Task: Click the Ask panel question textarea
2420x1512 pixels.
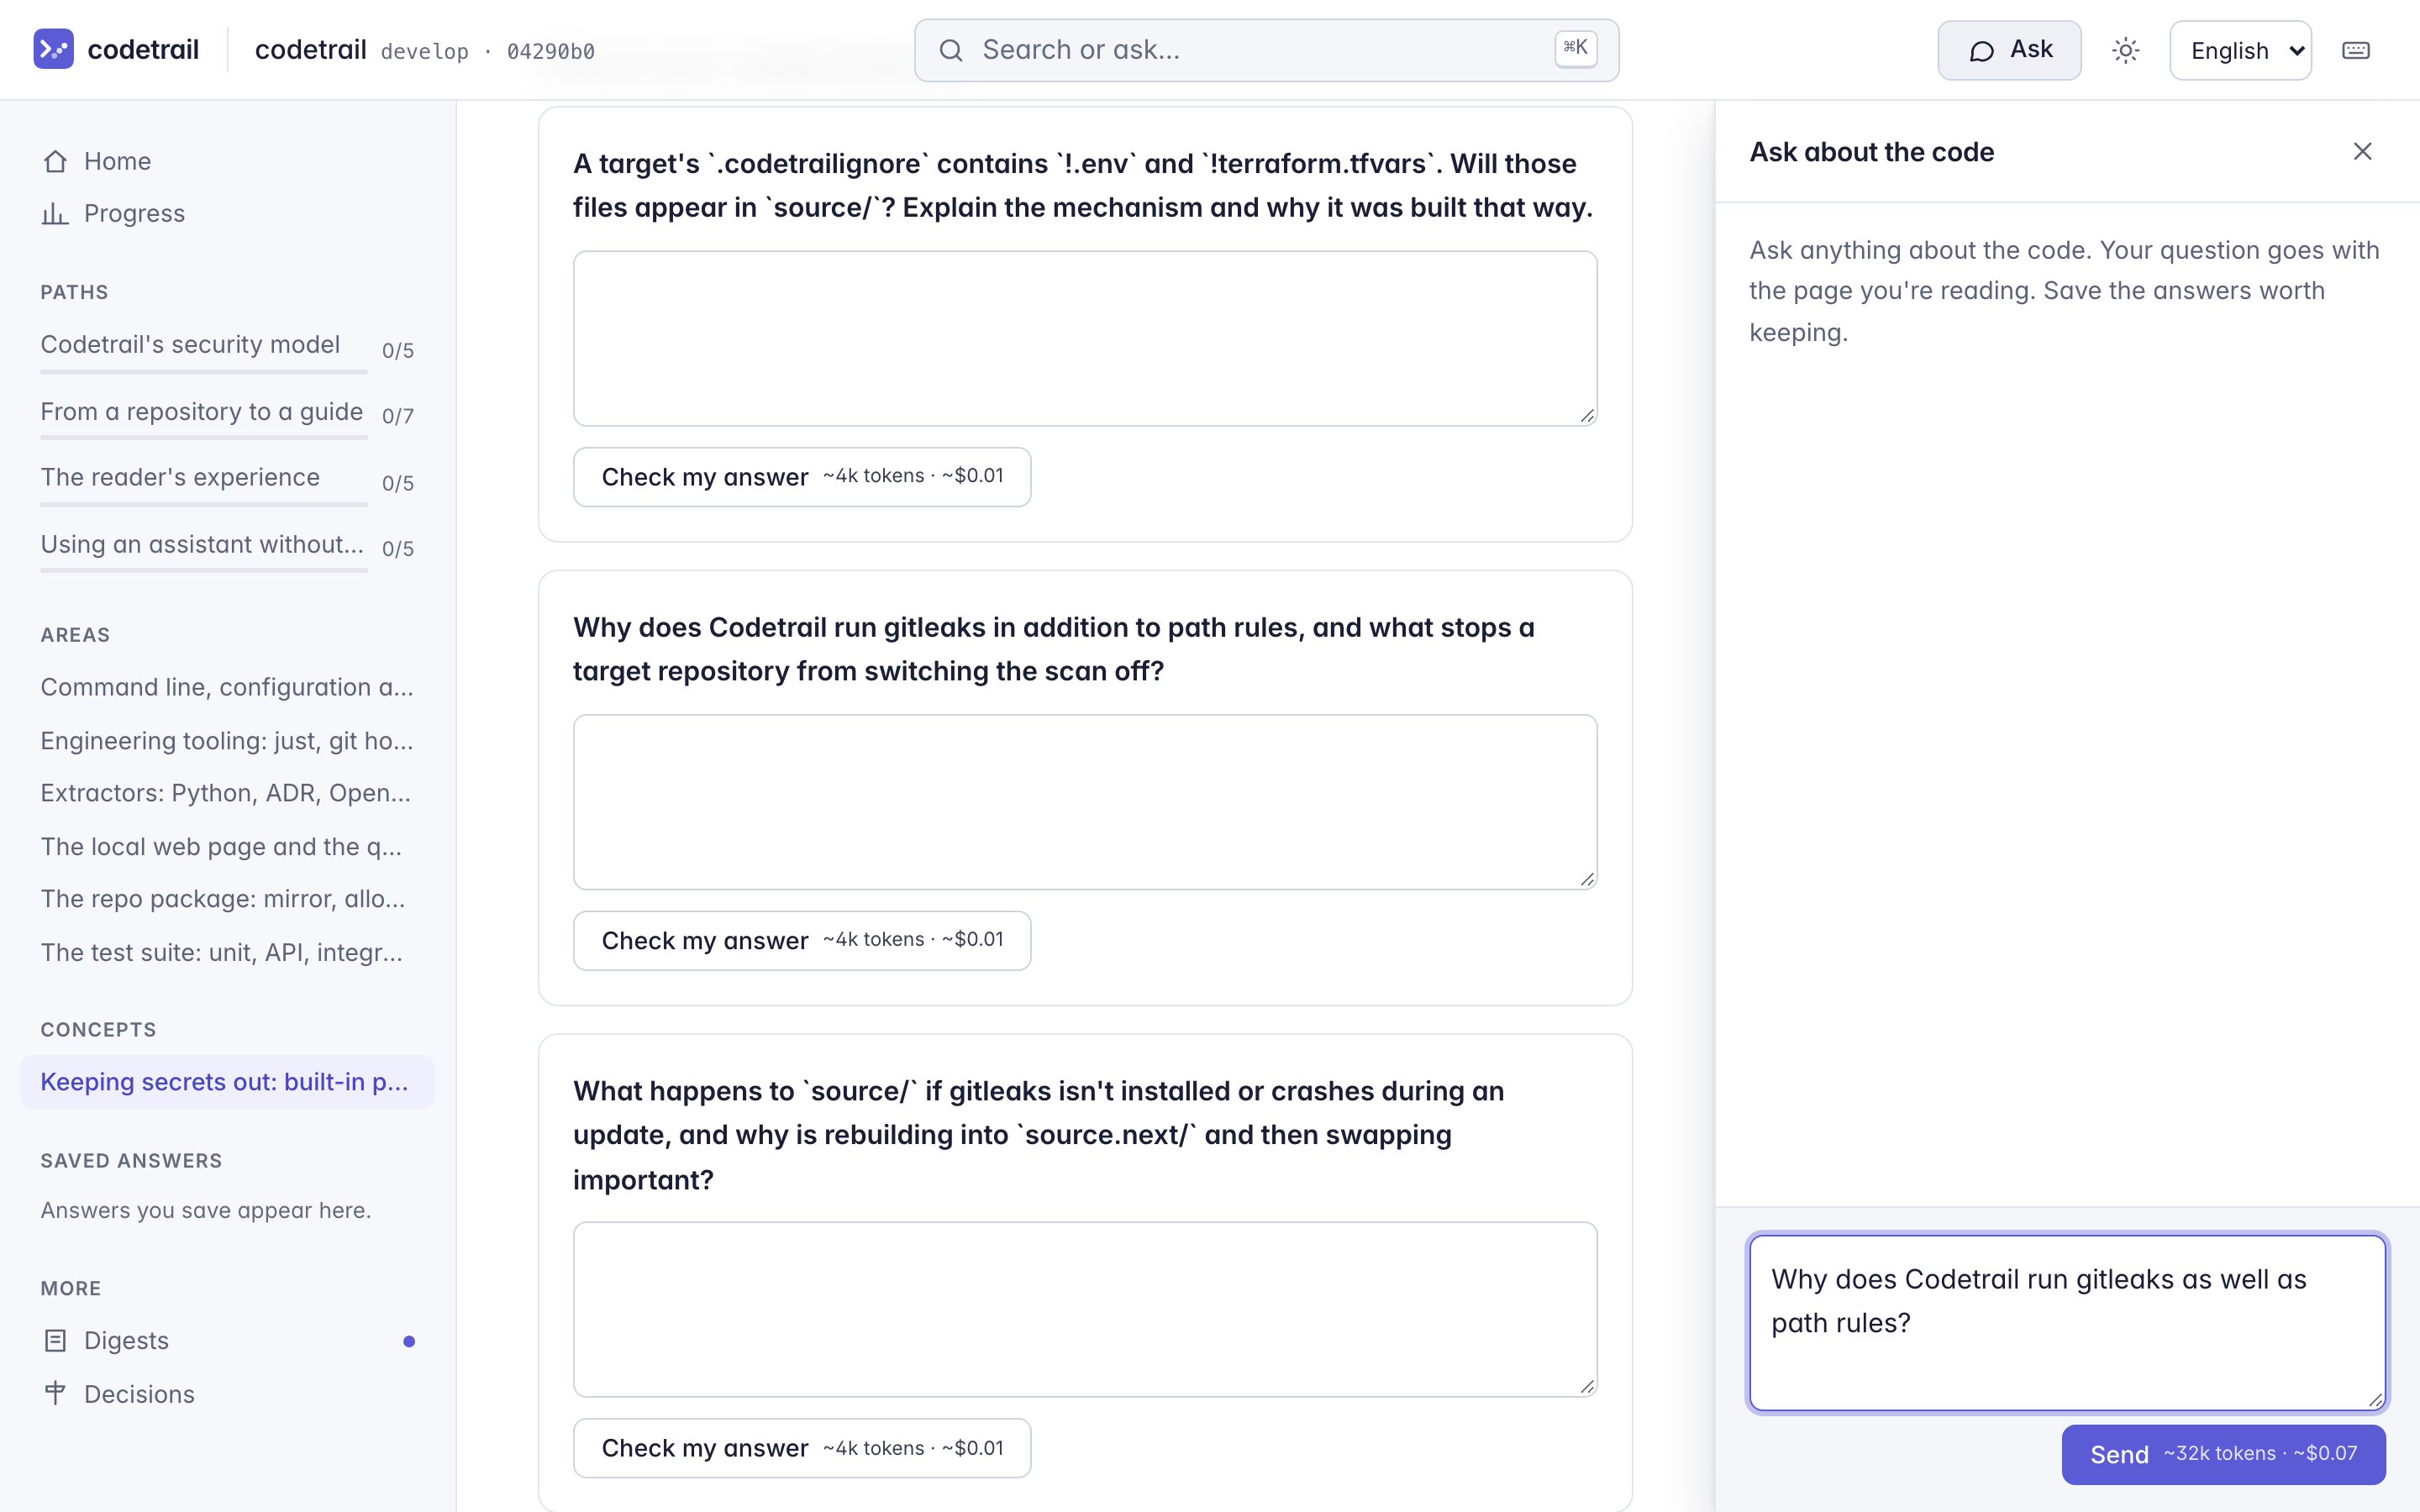Action: coord(2068,1322)
